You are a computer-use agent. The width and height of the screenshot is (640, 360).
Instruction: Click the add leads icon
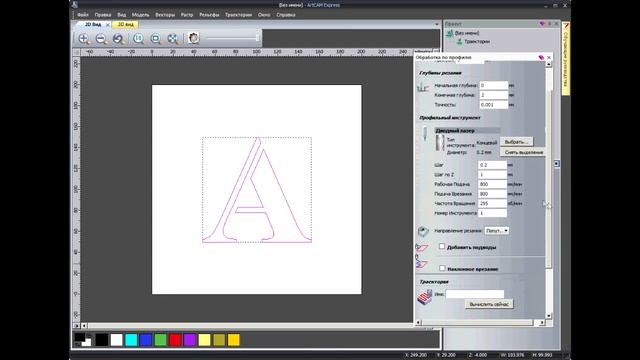click(x=421, y=247)
